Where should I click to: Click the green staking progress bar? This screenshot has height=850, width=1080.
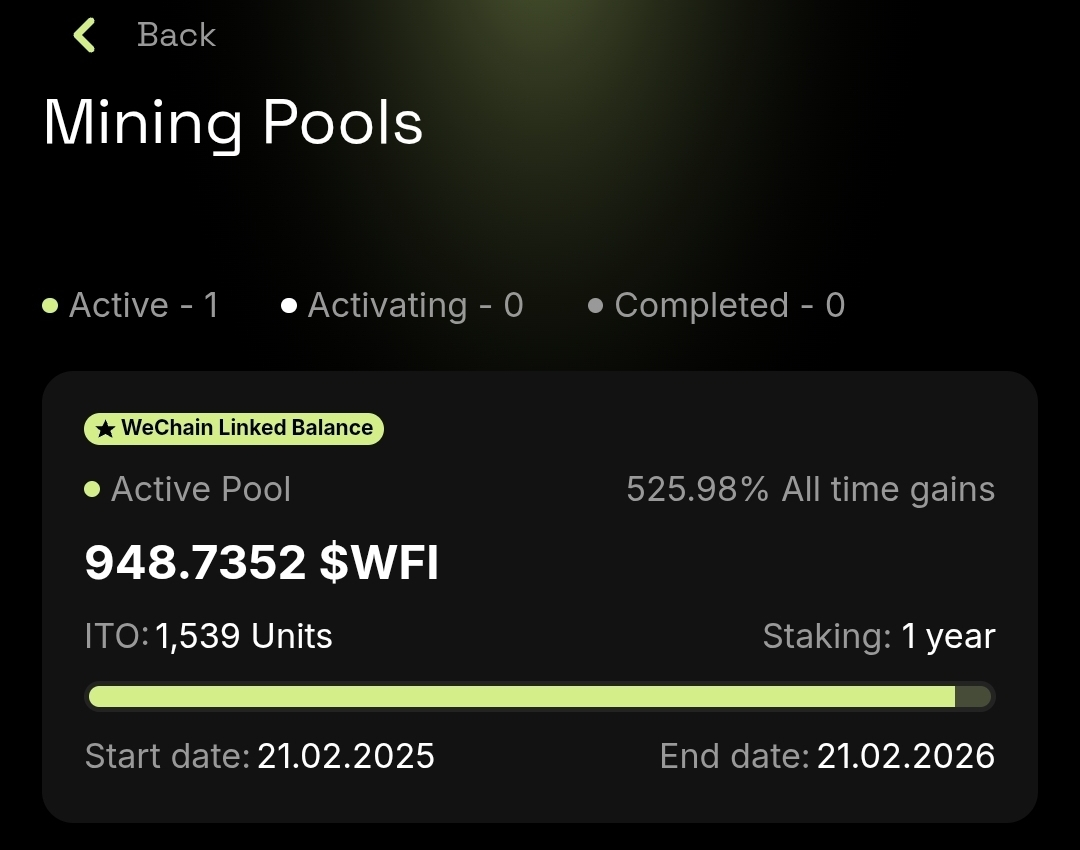(x=522, y=696)
